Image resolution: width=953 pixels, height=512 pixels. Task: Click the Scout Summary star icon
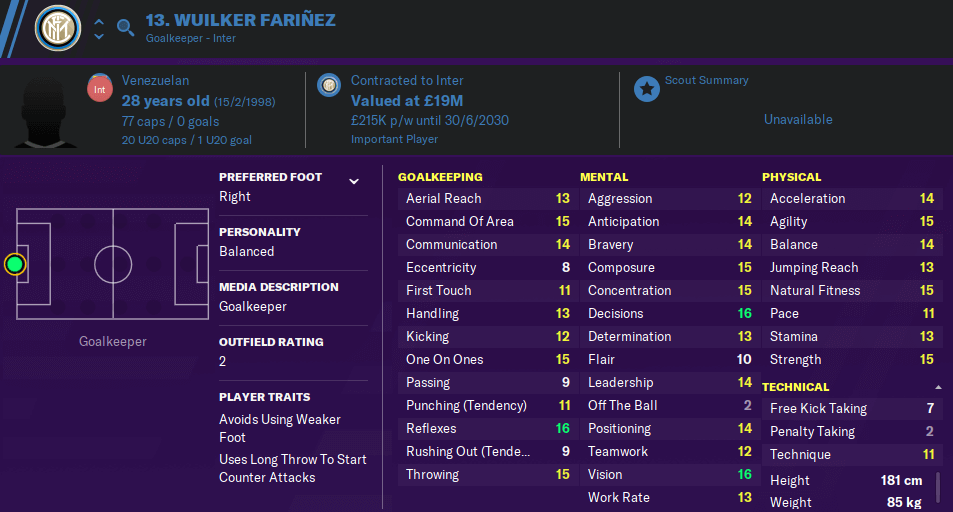pyautogui.click(x=647, y=89)
